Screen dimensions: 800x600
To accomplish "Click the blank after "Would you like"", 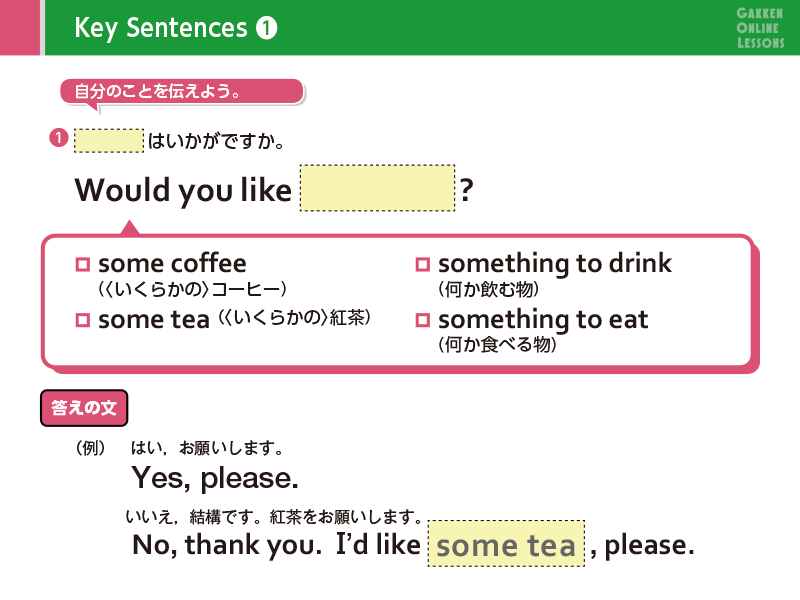I will (x=378, y=189).
